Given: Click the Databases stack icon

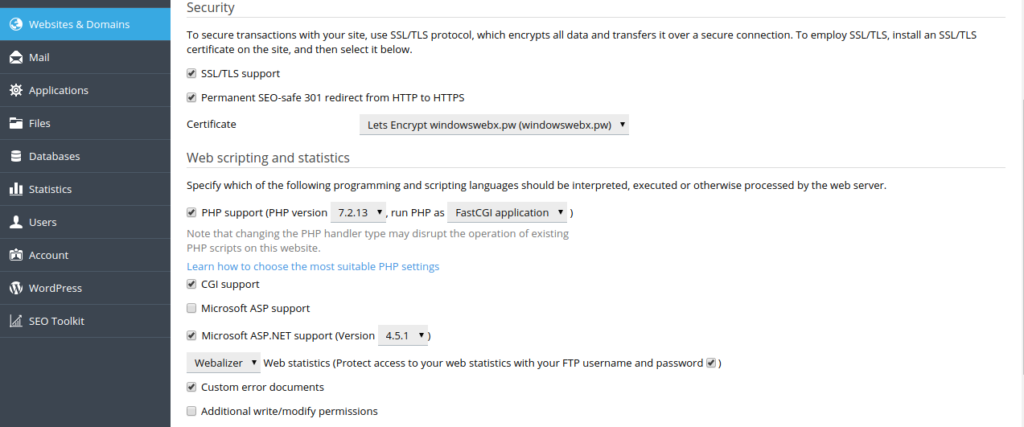Looking at the screenshot, I should click(16, 157).
